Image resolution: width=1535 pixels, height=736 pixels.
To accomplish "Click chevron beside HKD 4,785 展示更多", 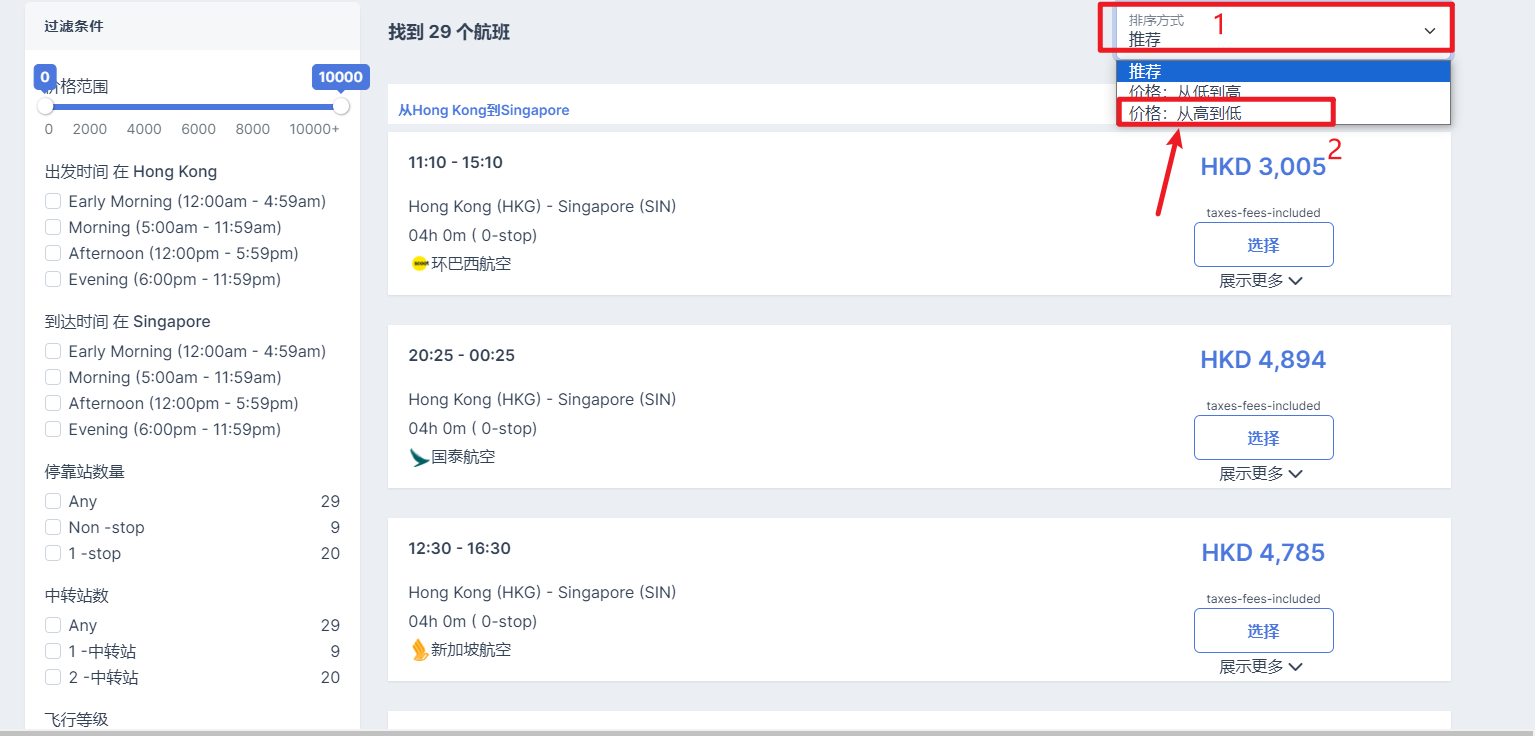I will click(1296, 667).
